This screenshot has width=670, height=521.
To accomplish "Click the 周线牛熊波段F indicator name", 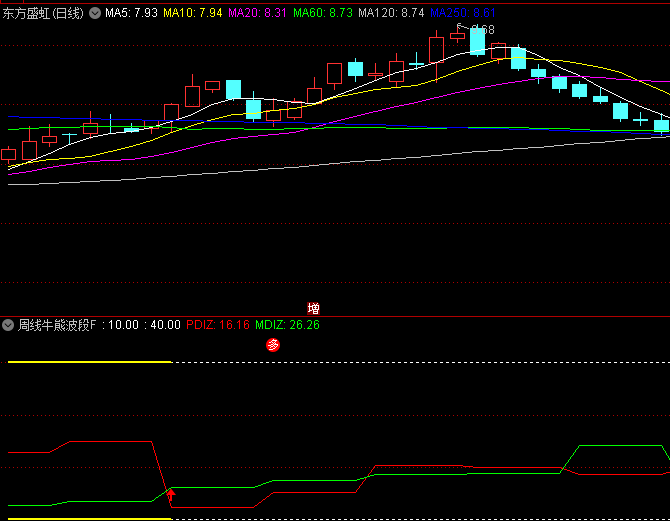I will [60, 325].
